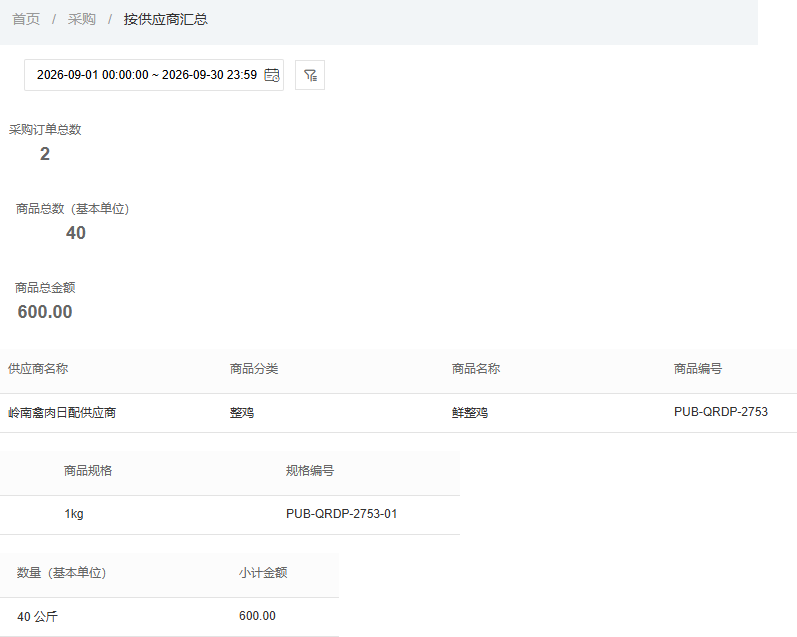Select product code PUB-QRDP-2753
797x637 pixels.
click(x=721, y=412)
